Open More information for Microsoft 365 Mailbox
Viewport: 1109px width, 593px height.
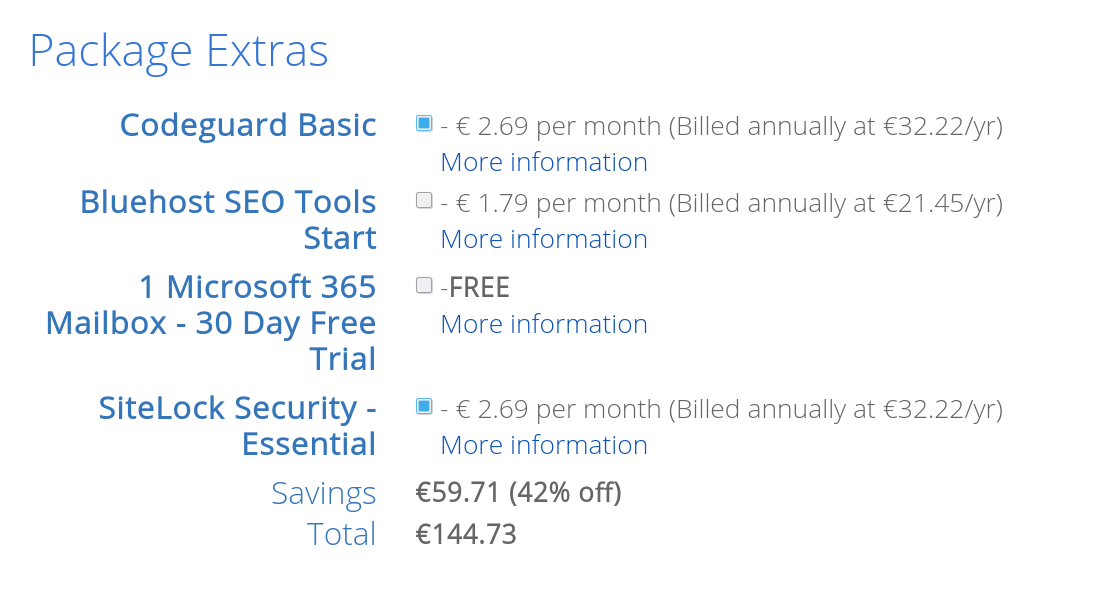544,324
